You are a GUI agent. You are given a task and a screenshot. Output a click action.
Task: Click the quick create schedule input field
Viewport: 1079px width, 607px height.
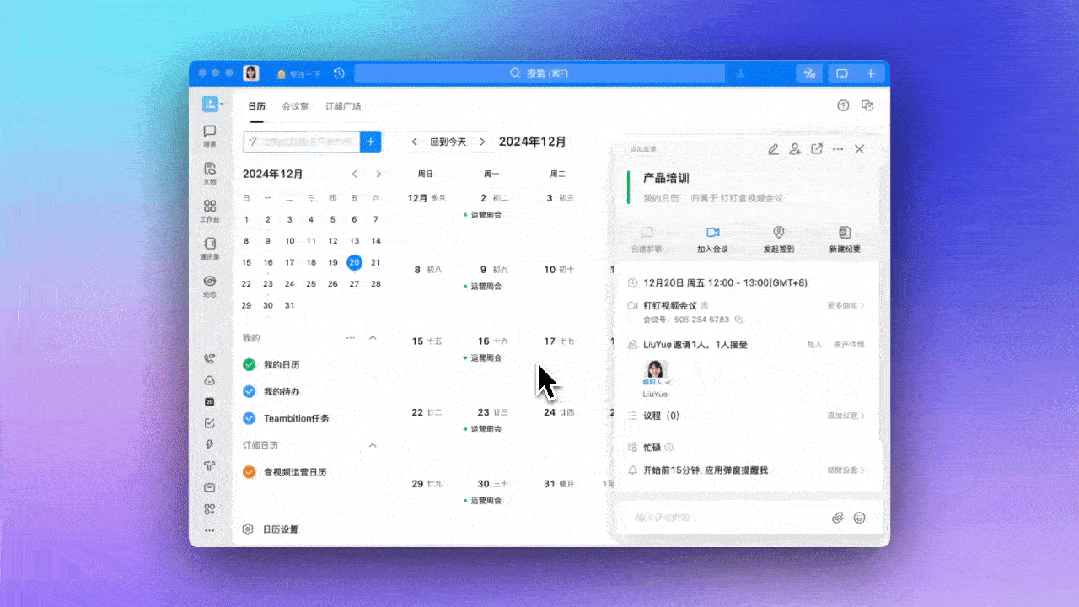(x=301, y=142)
